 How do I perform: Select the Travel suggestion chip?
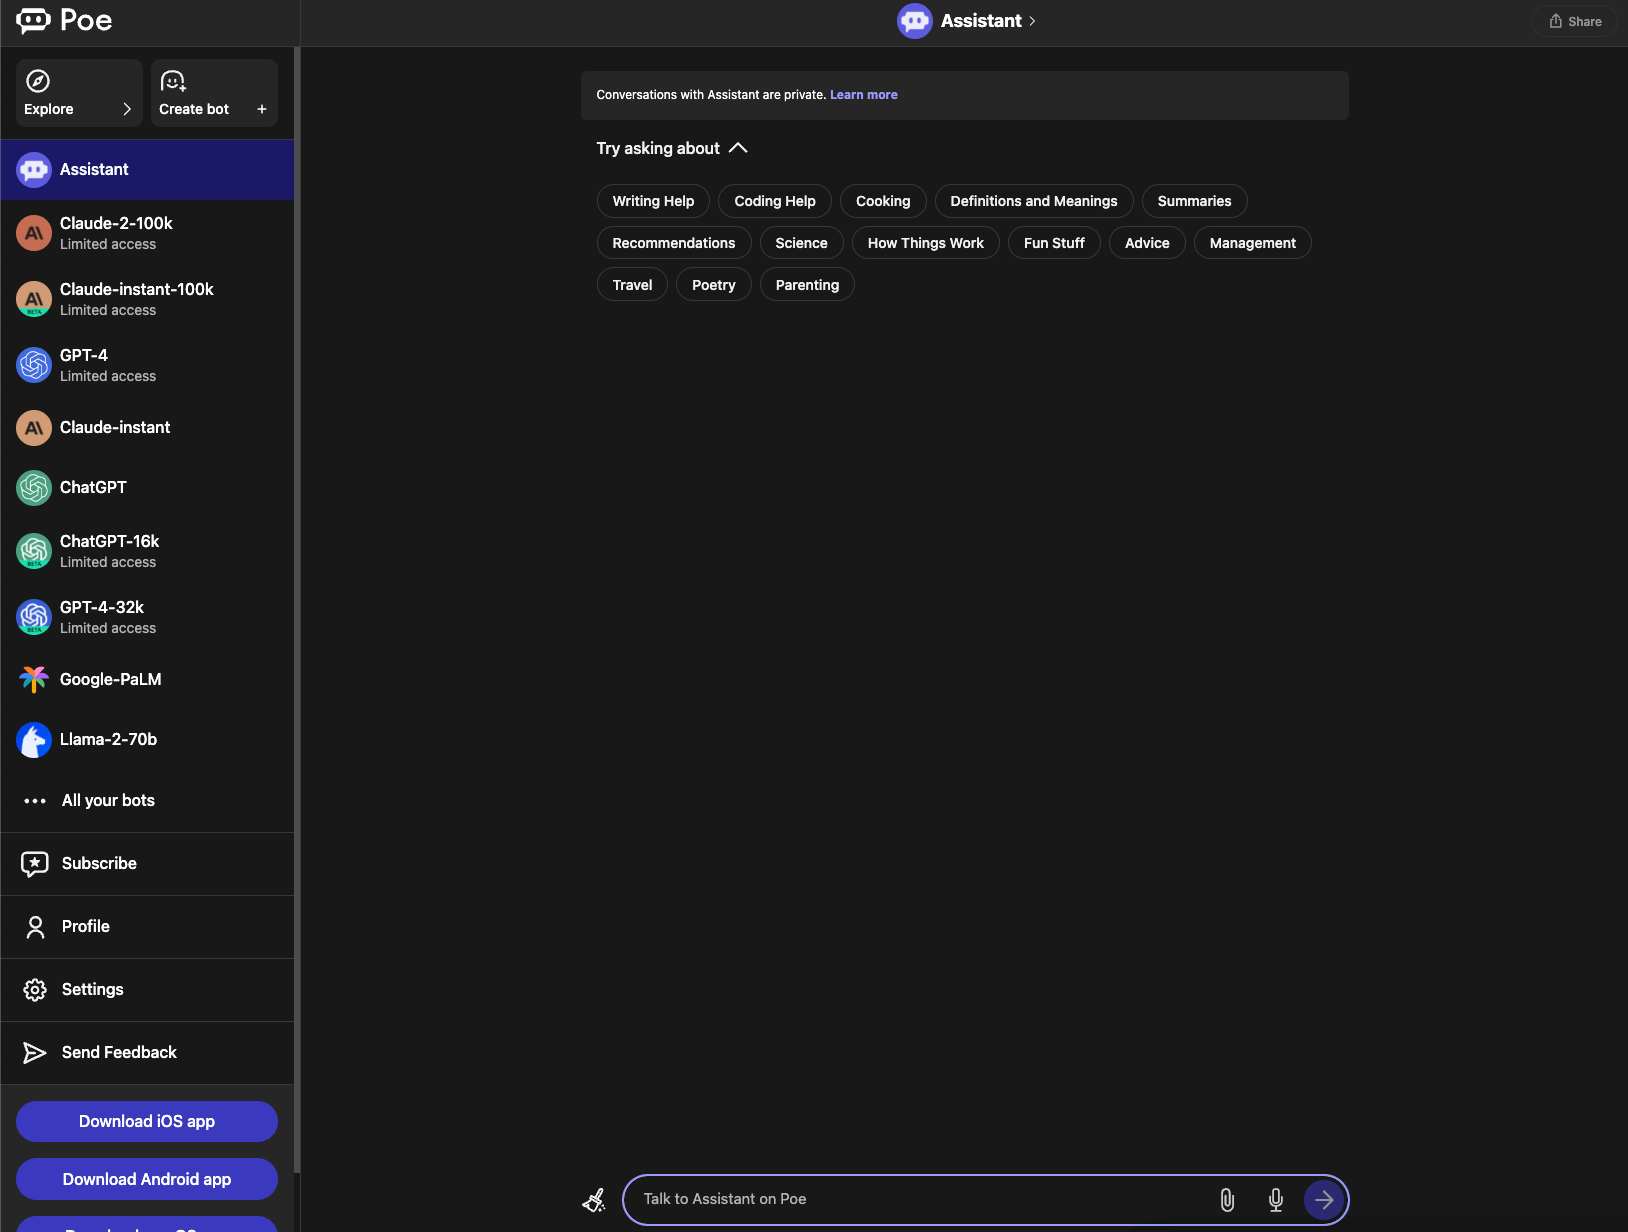632,285
